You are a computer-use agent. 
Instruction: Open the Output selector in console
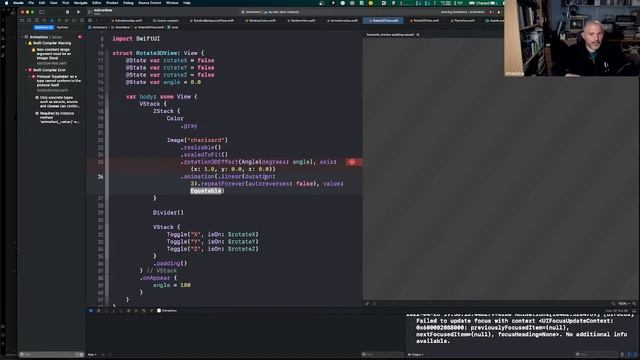416,355
